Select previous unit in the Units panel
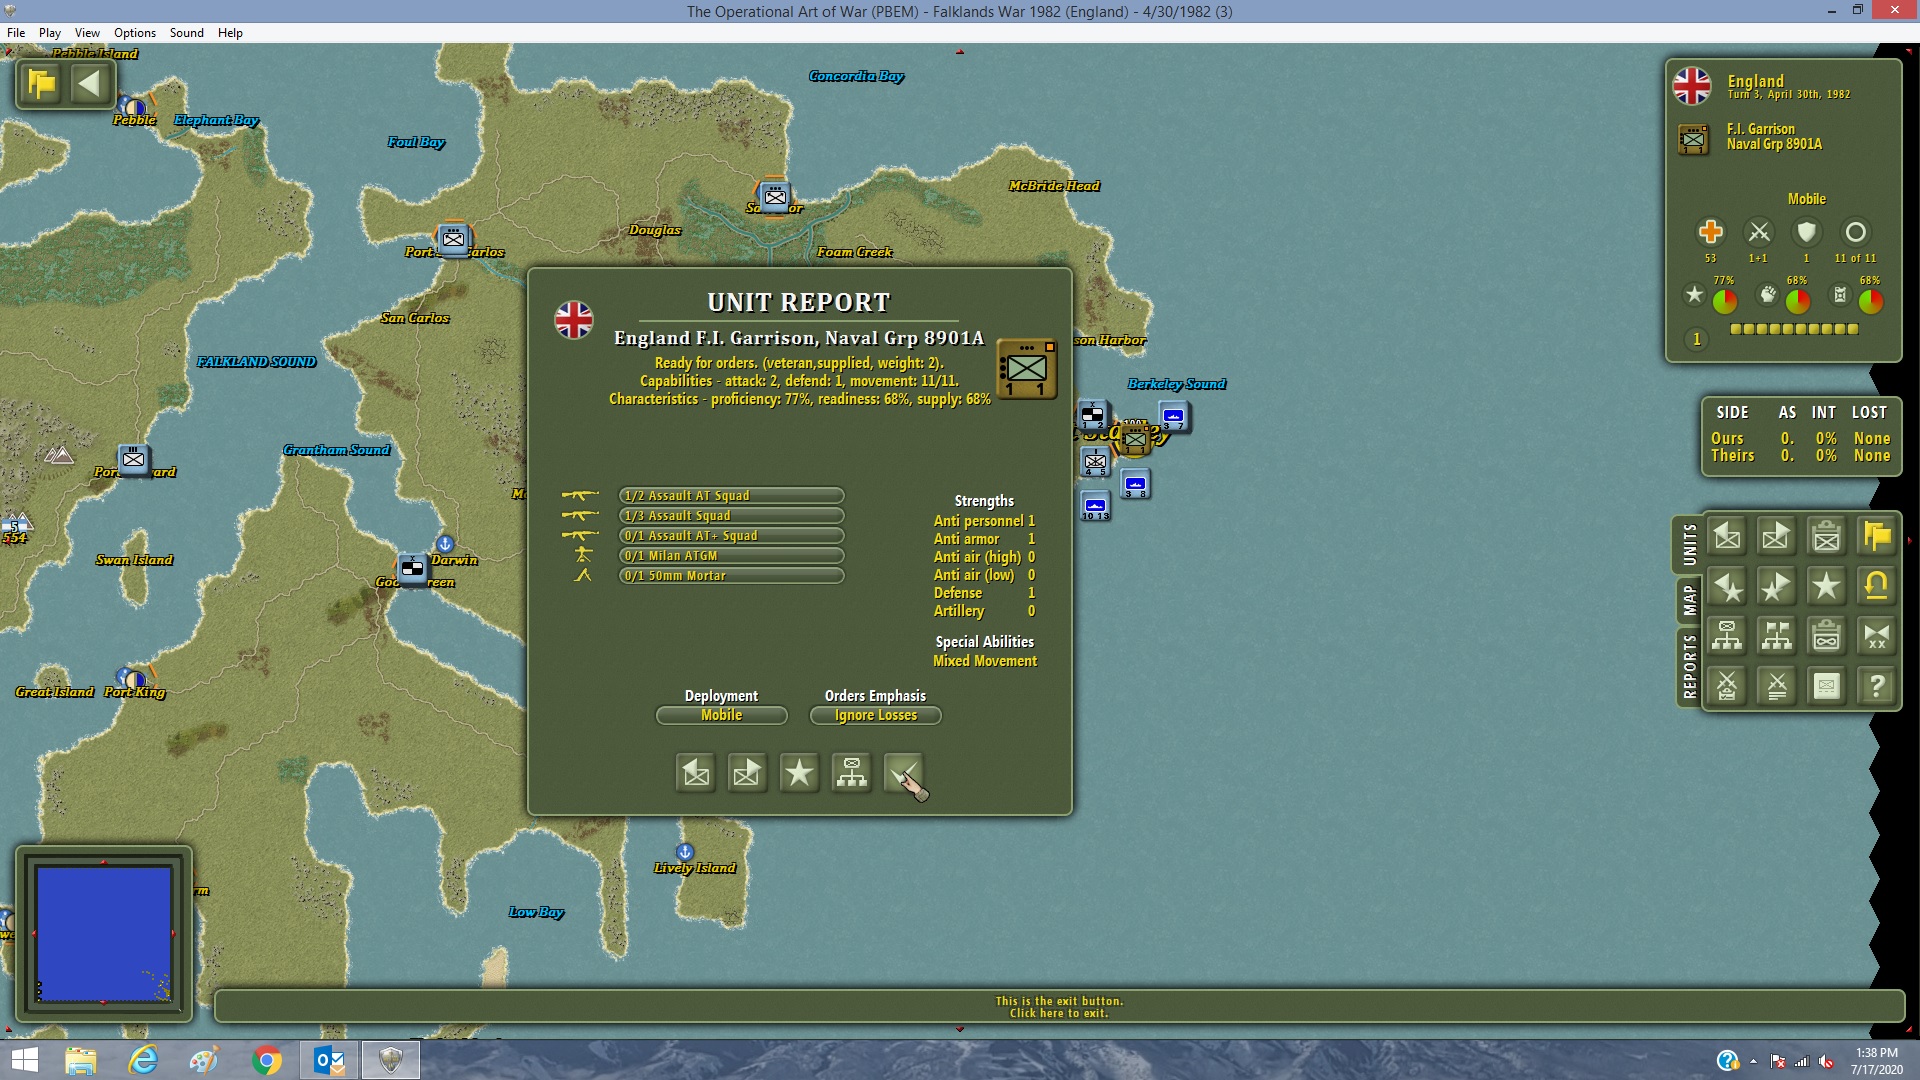Screen dimensions: 1920x1080 click(1727, 537)
